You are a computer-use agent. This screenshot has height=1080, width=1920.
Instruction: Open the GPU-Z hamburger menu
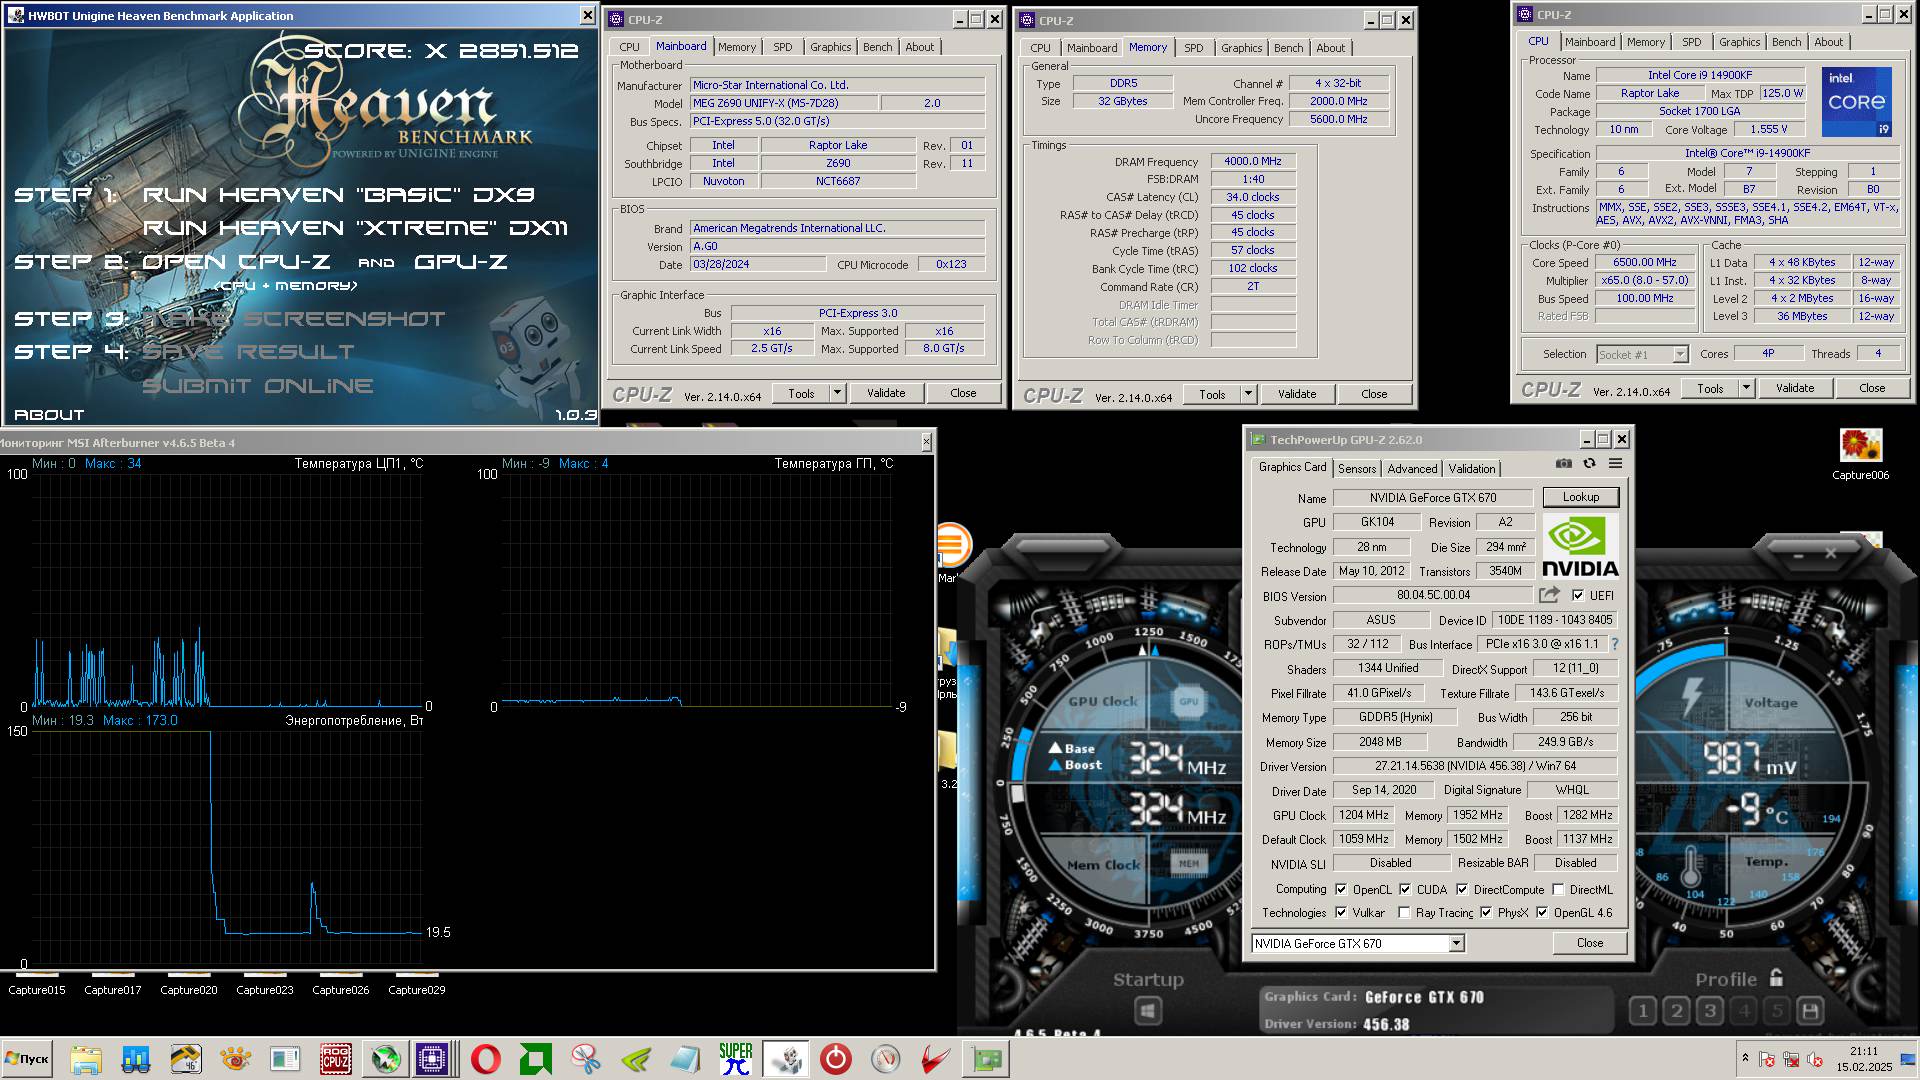click(x=1615, y=464)
